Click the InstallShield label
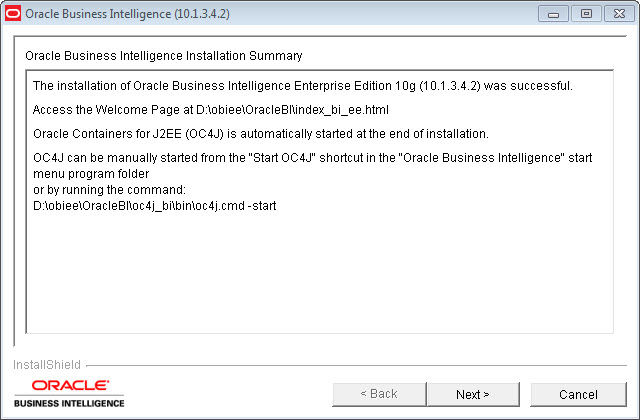This screenshot has width=640, height=420. click(x=47, y=364)
